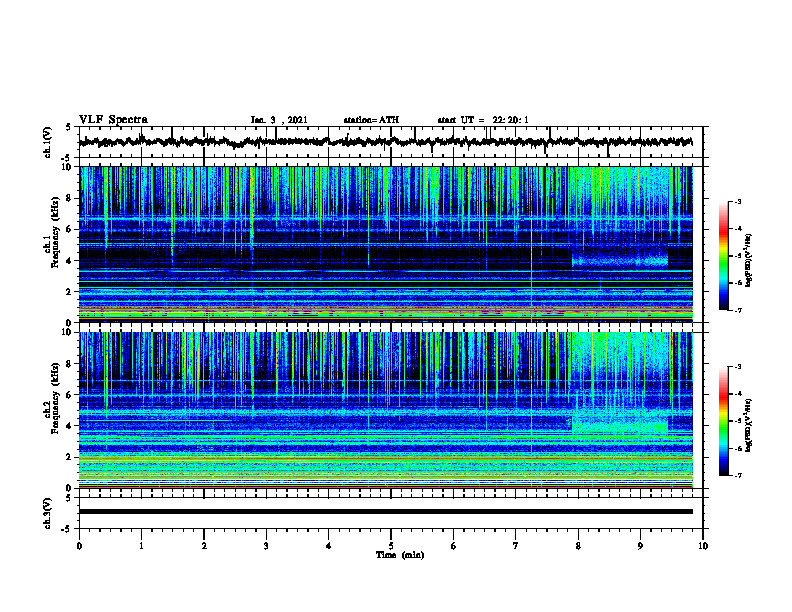Viewport: 792px width, 612px height.
Task: Click tick label "2" on the Time axis
Action: [x=204, y=546]
